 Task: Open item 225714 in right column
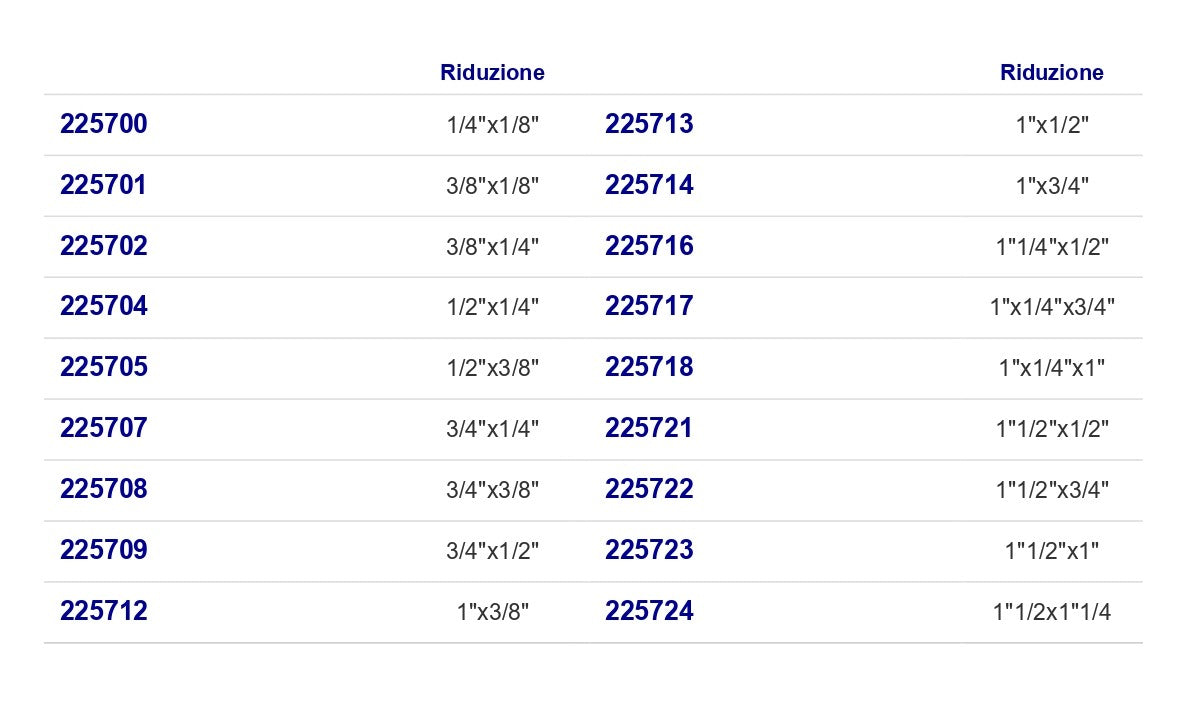(x=649, y=185)
